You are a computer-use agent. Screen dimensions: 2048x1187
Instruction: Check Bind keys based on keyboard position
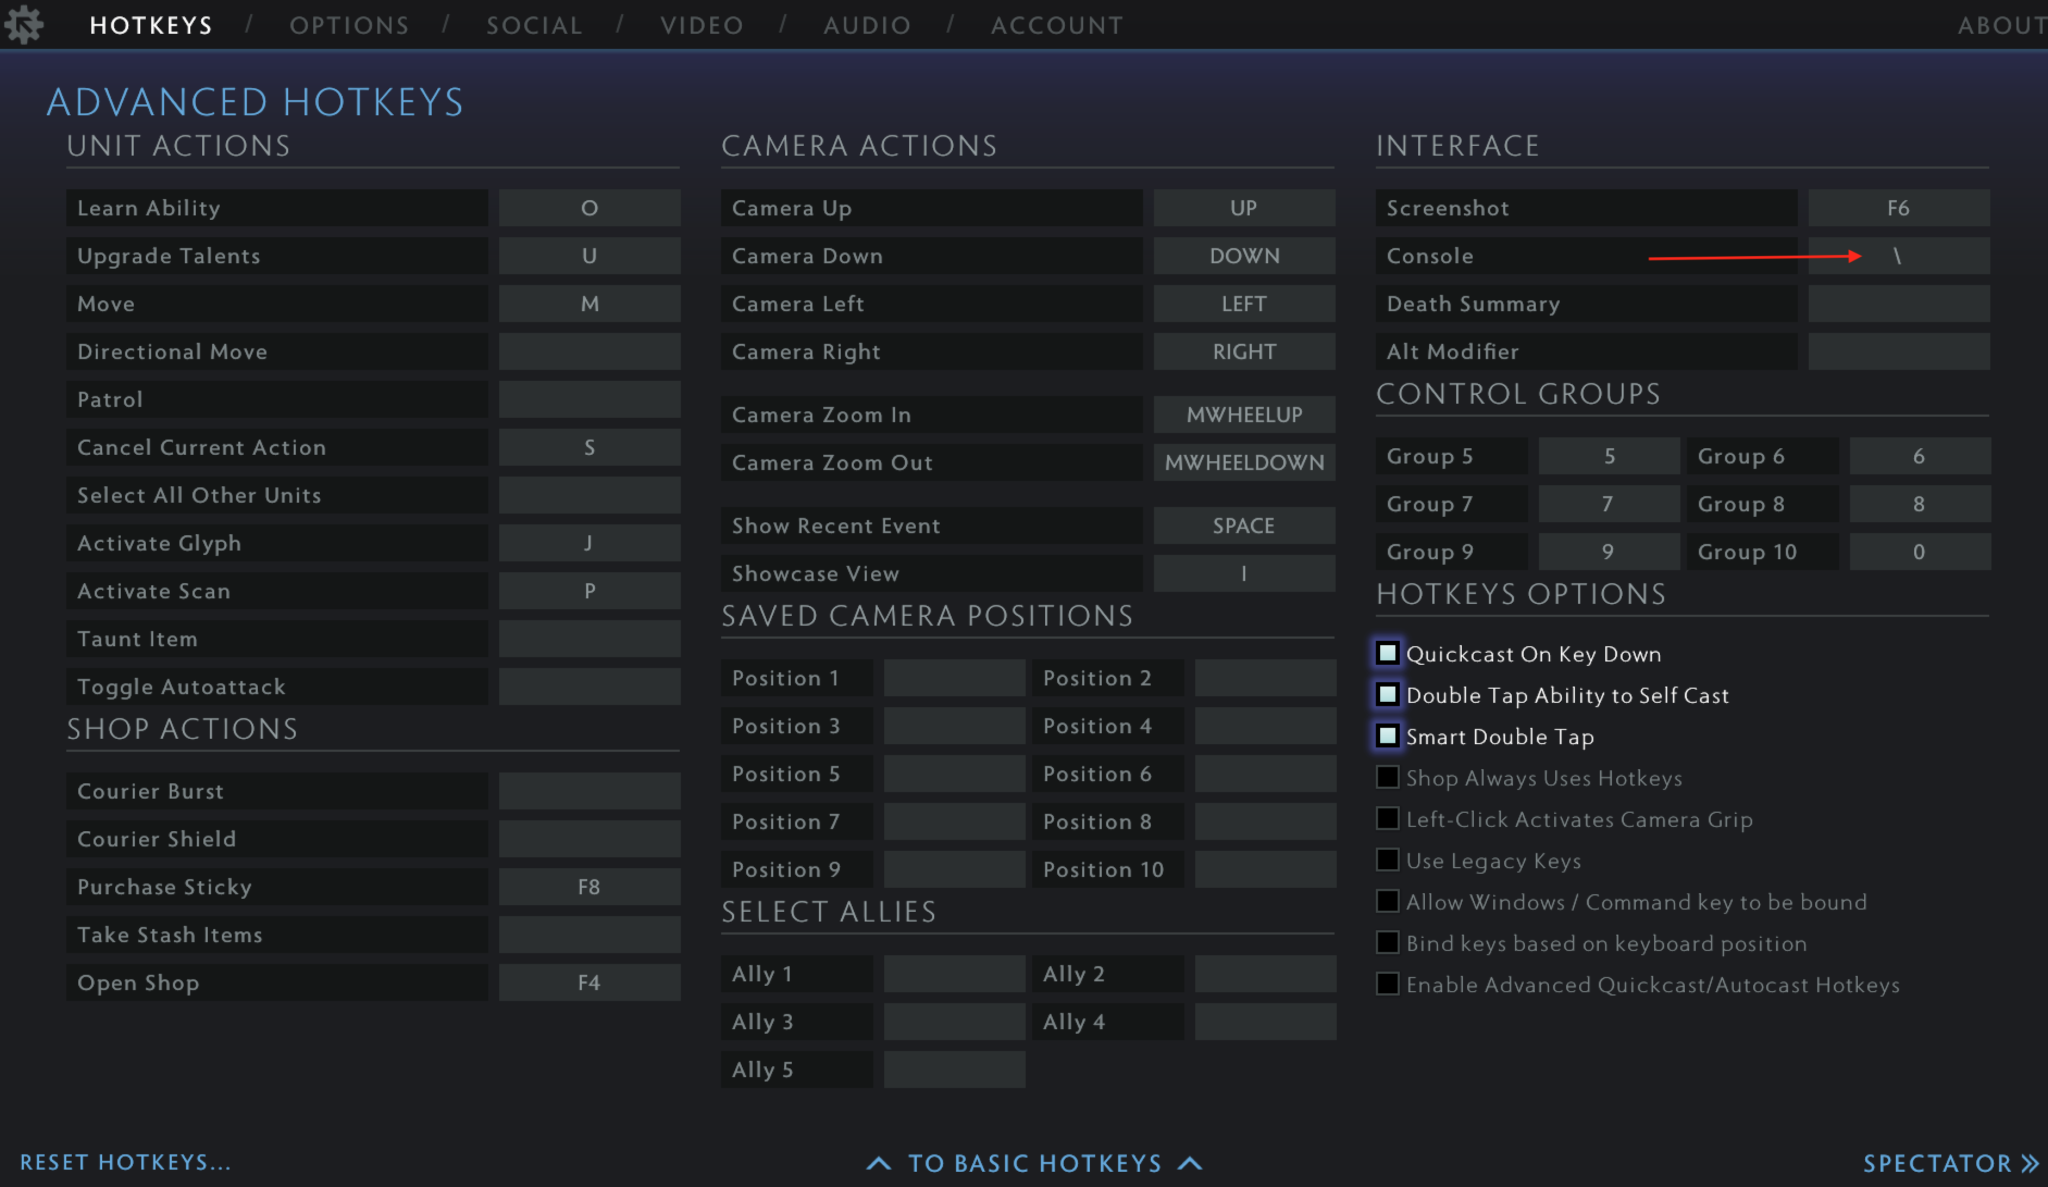point(1388,942)
